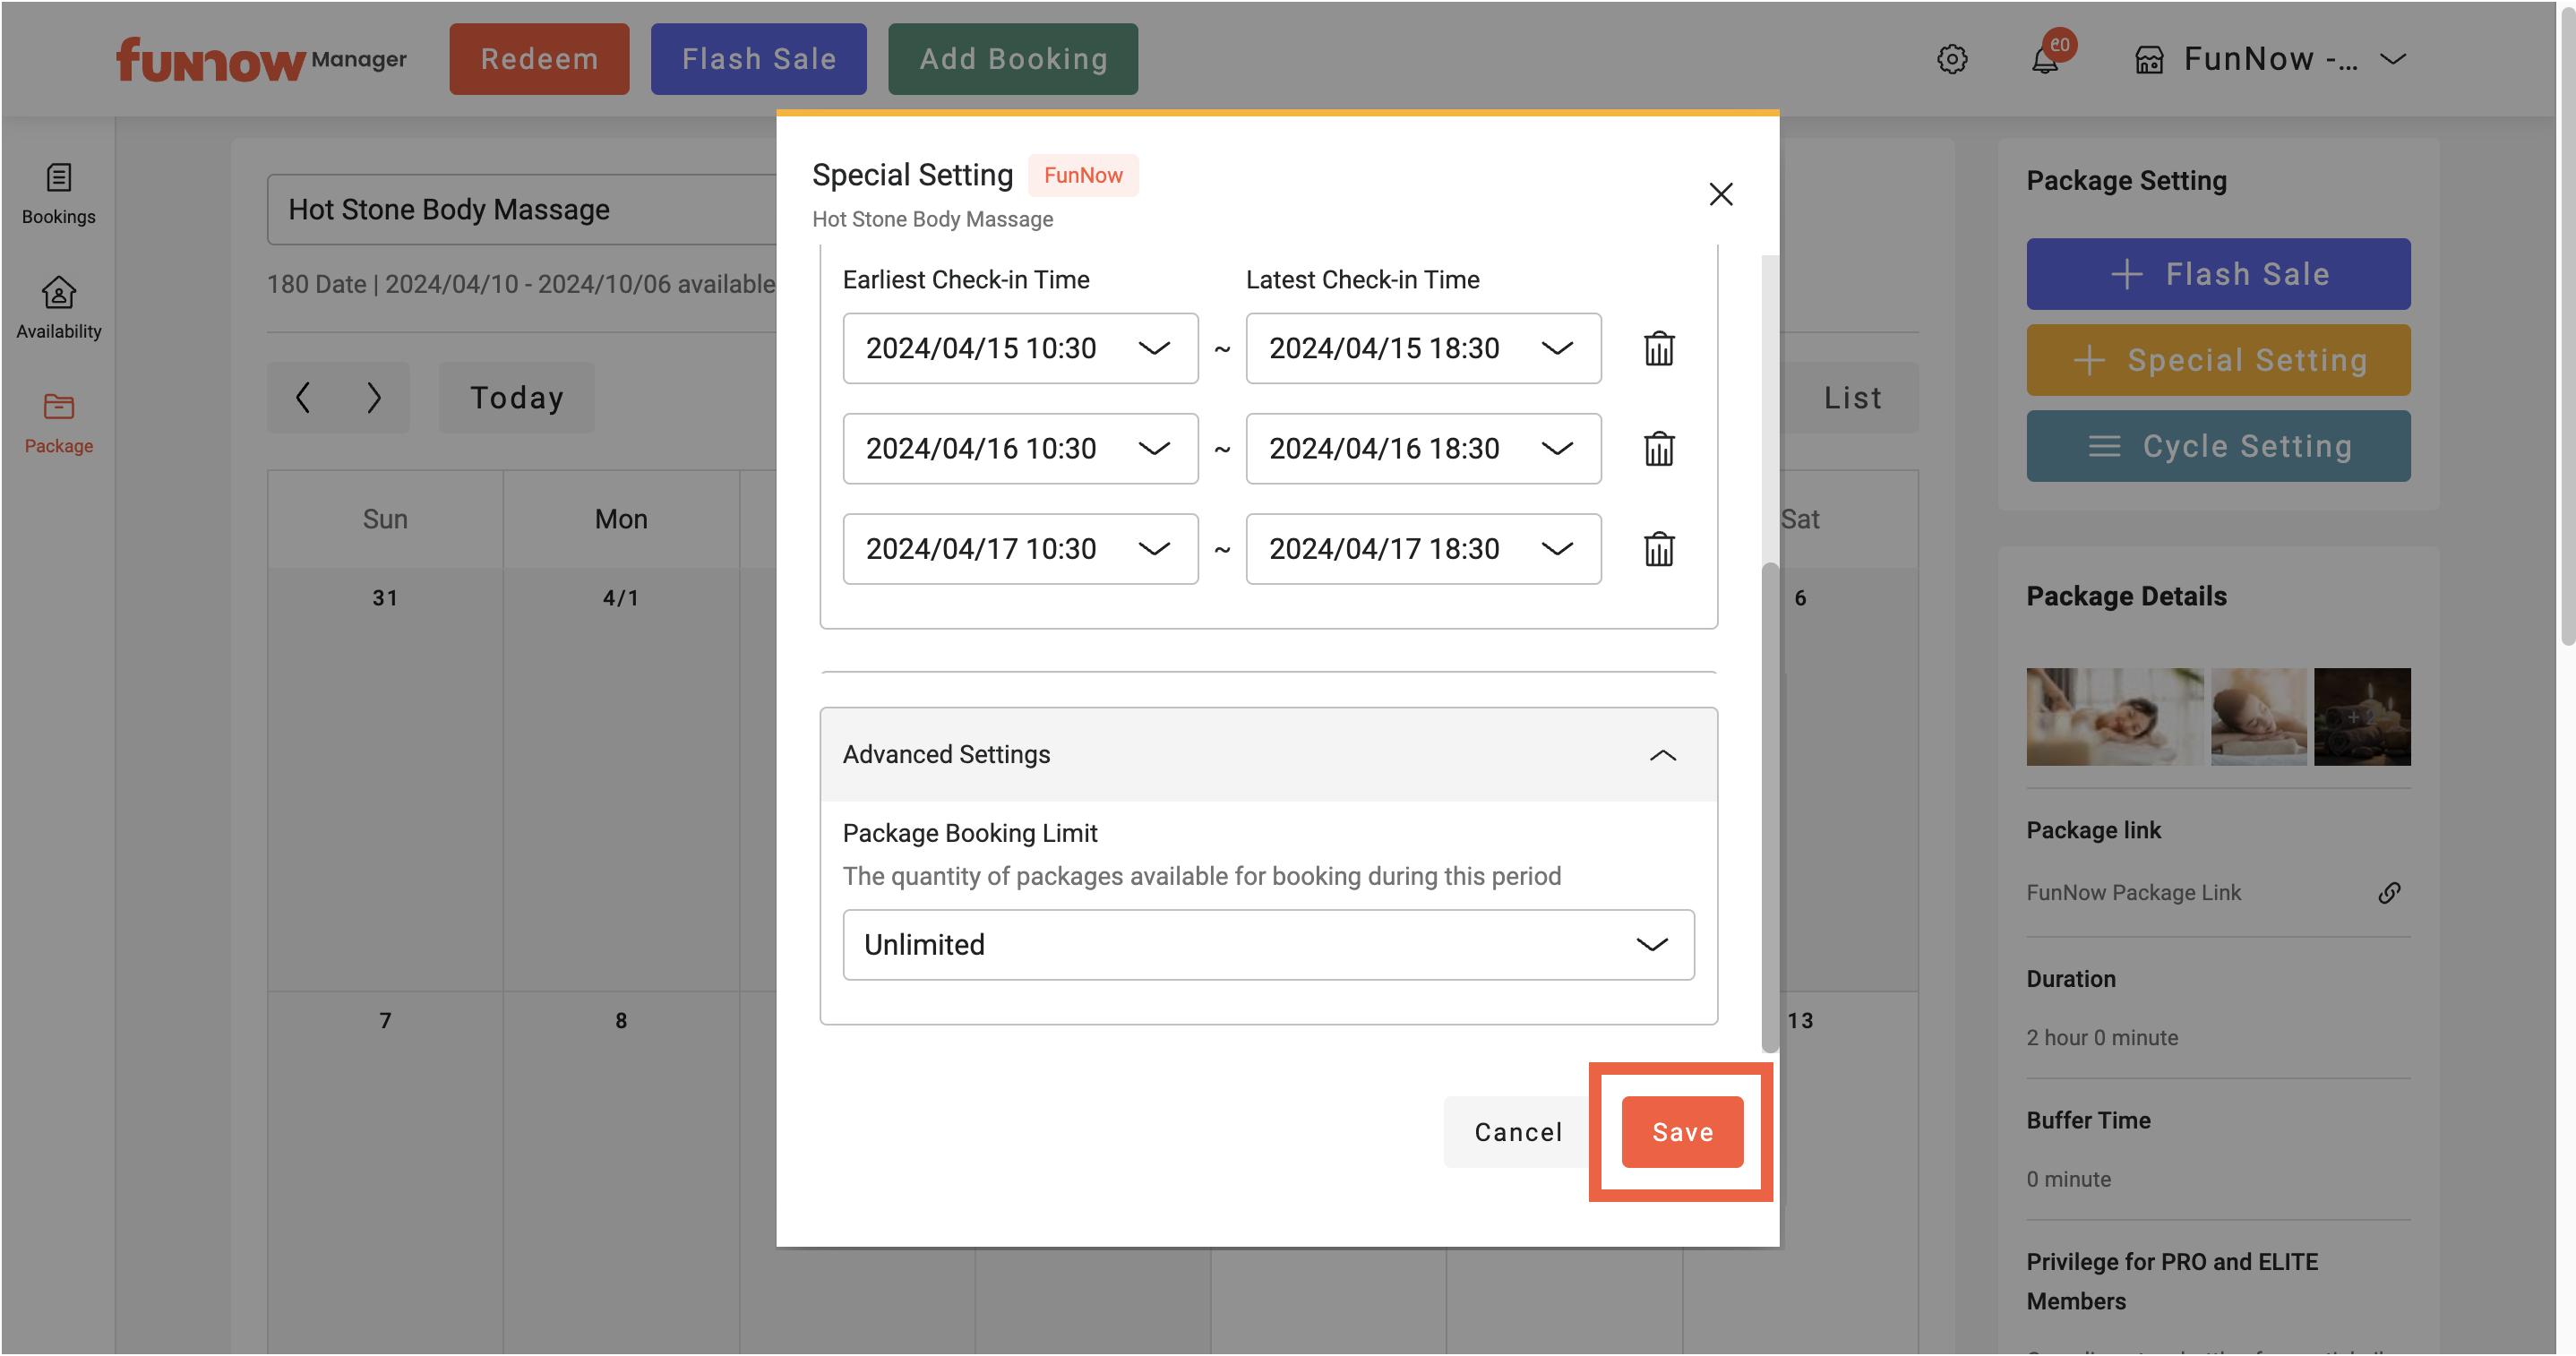Delete the 2024/04/16 check-in time row
Image resolution: width=2576 pixels, height=1356 pixels.
click(1659, 449)
